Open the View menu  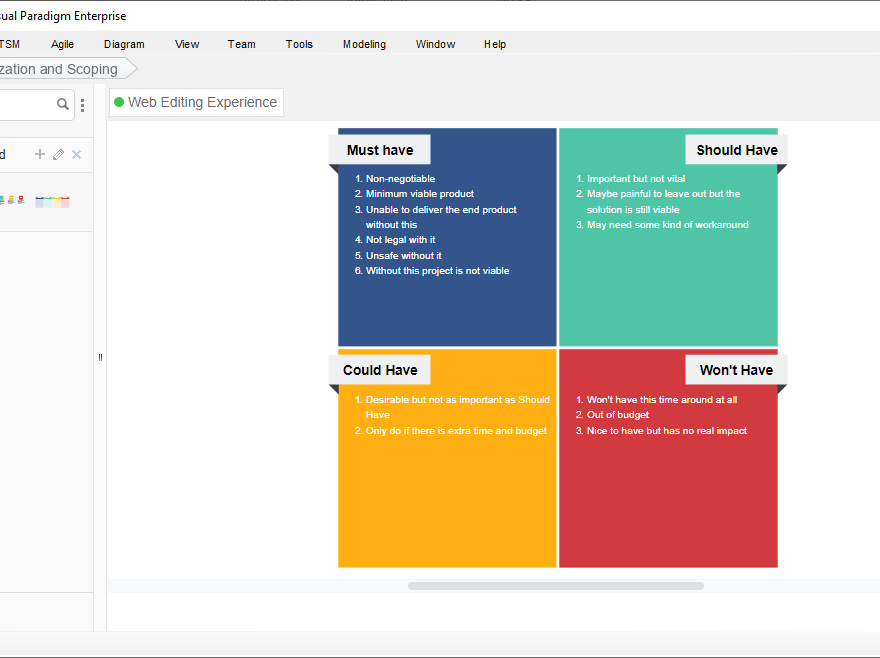pyautogui.click(x=187, y=44)
